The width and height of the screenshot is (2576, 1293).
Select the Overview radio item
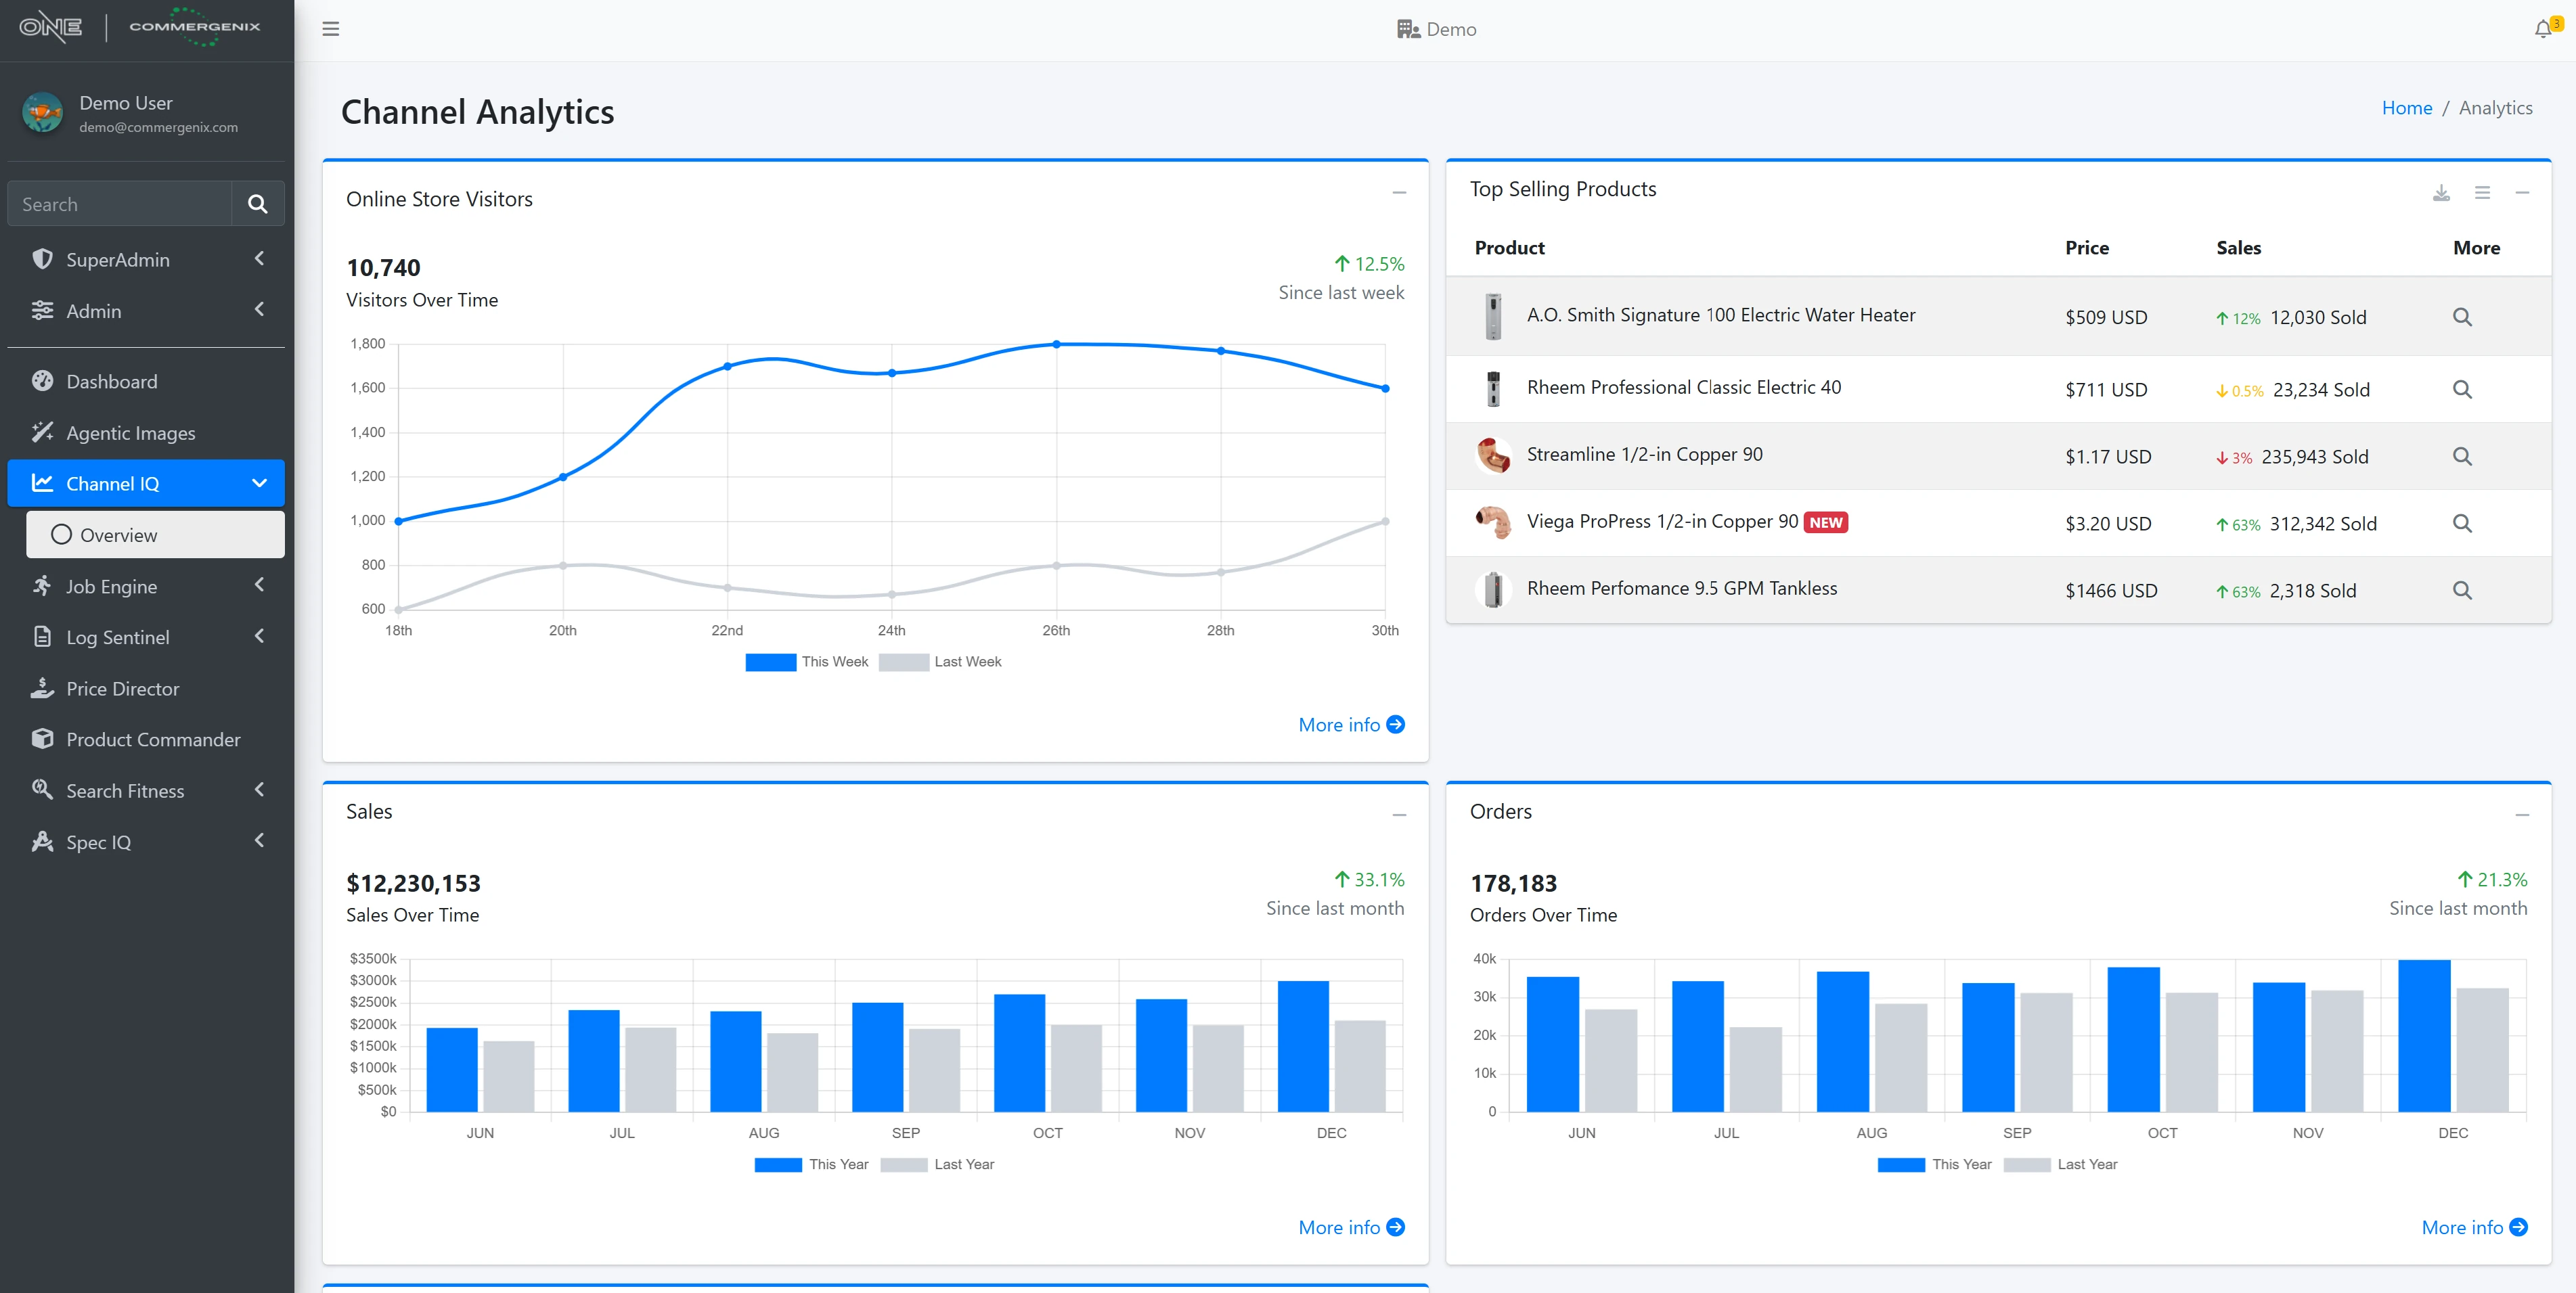coord(155,535)
